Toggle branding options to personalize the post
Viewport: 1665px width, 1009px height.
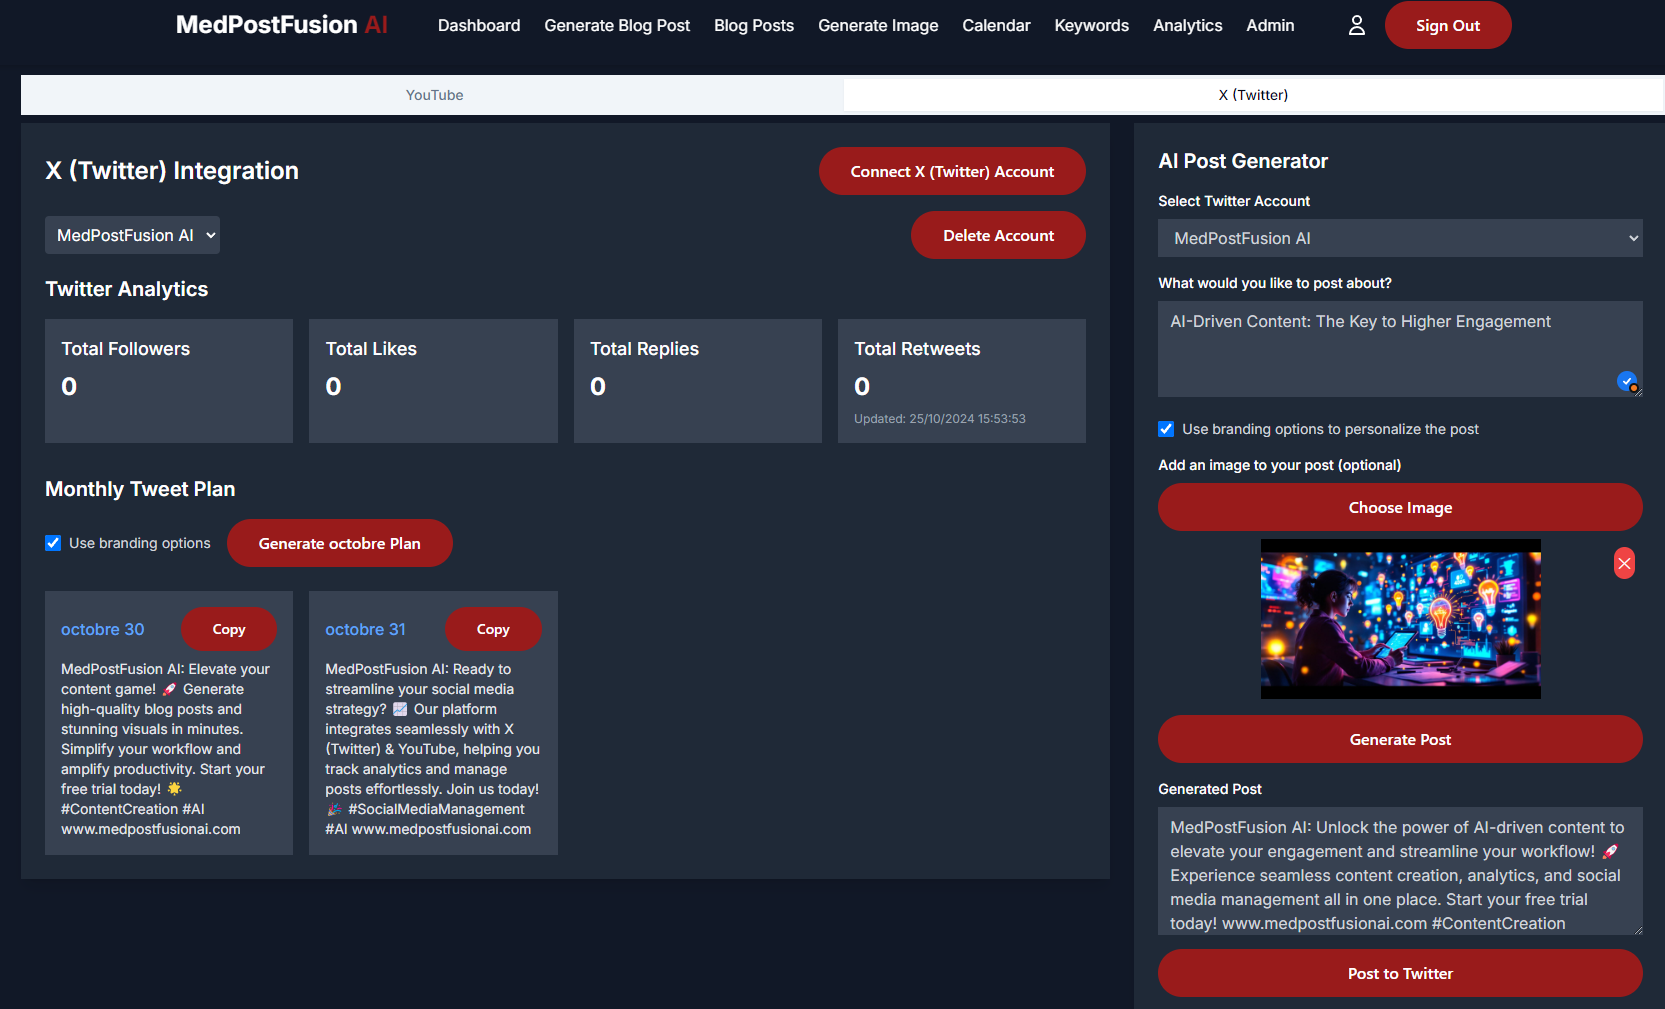(1166, 429)
